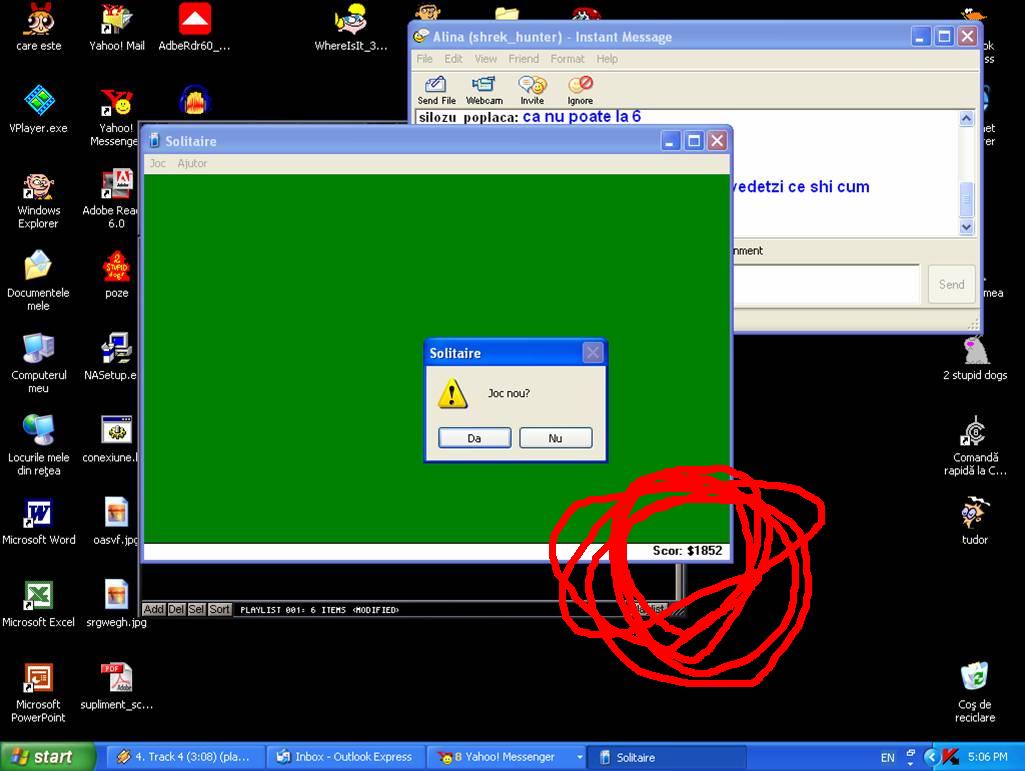Select the Adobe Reader 6.0 desktop icon
The height and width of the screenshot is (771, 1025).
pyautogui.click(x=111, y=199)
